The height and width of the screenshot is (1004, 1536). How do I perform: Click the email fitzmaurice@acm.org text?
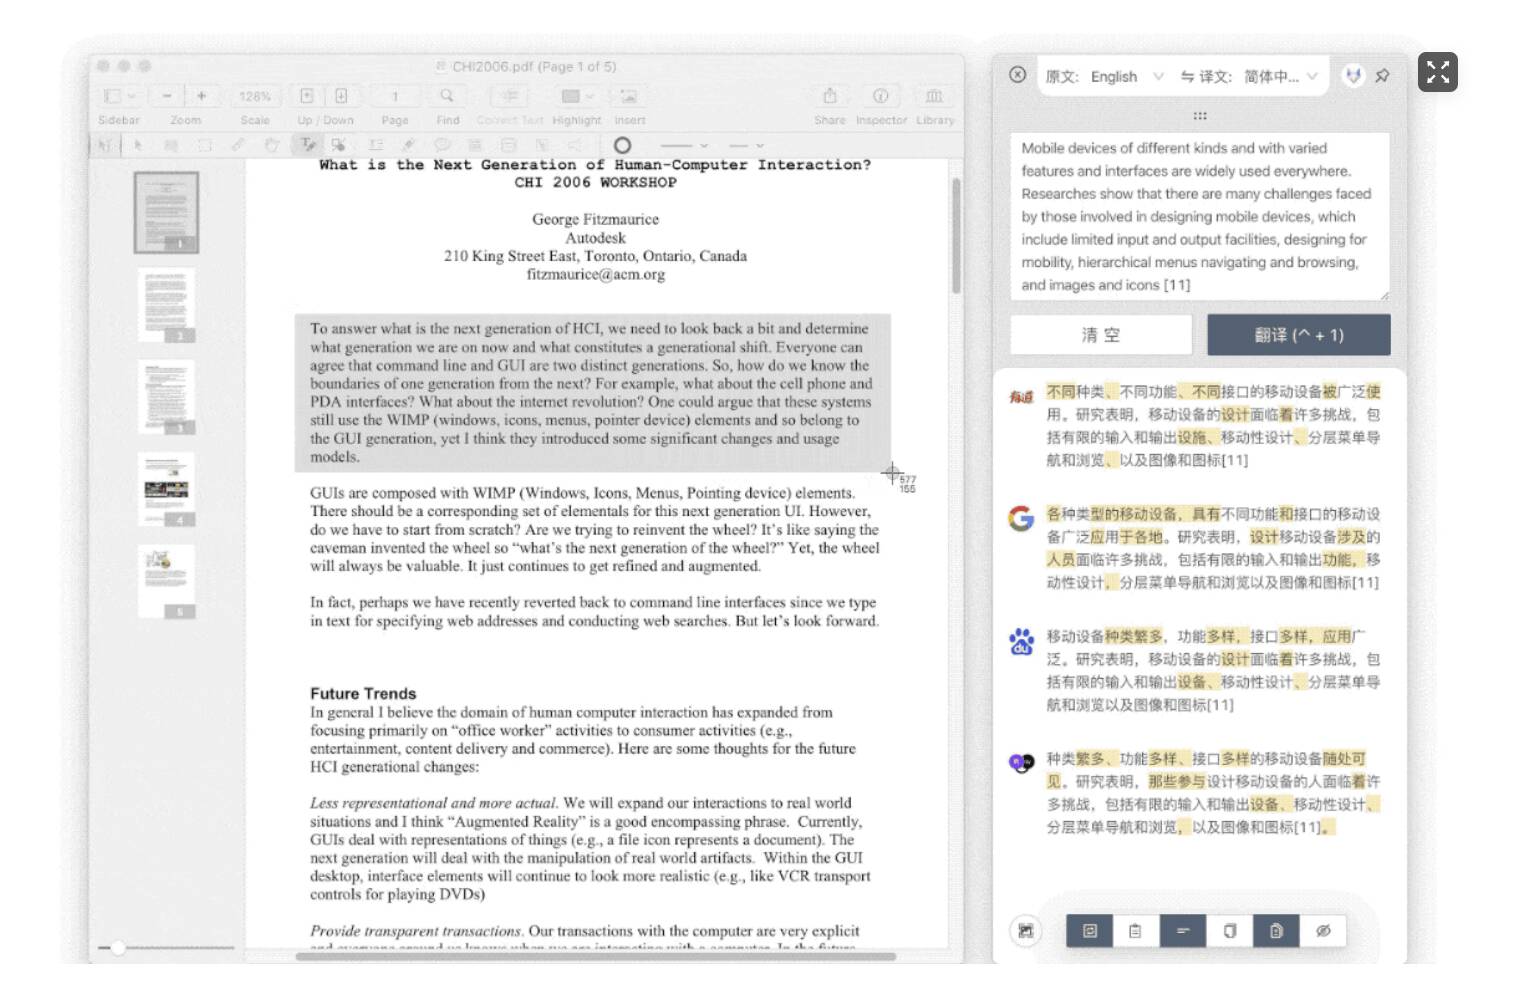click(x=596, y=274)
